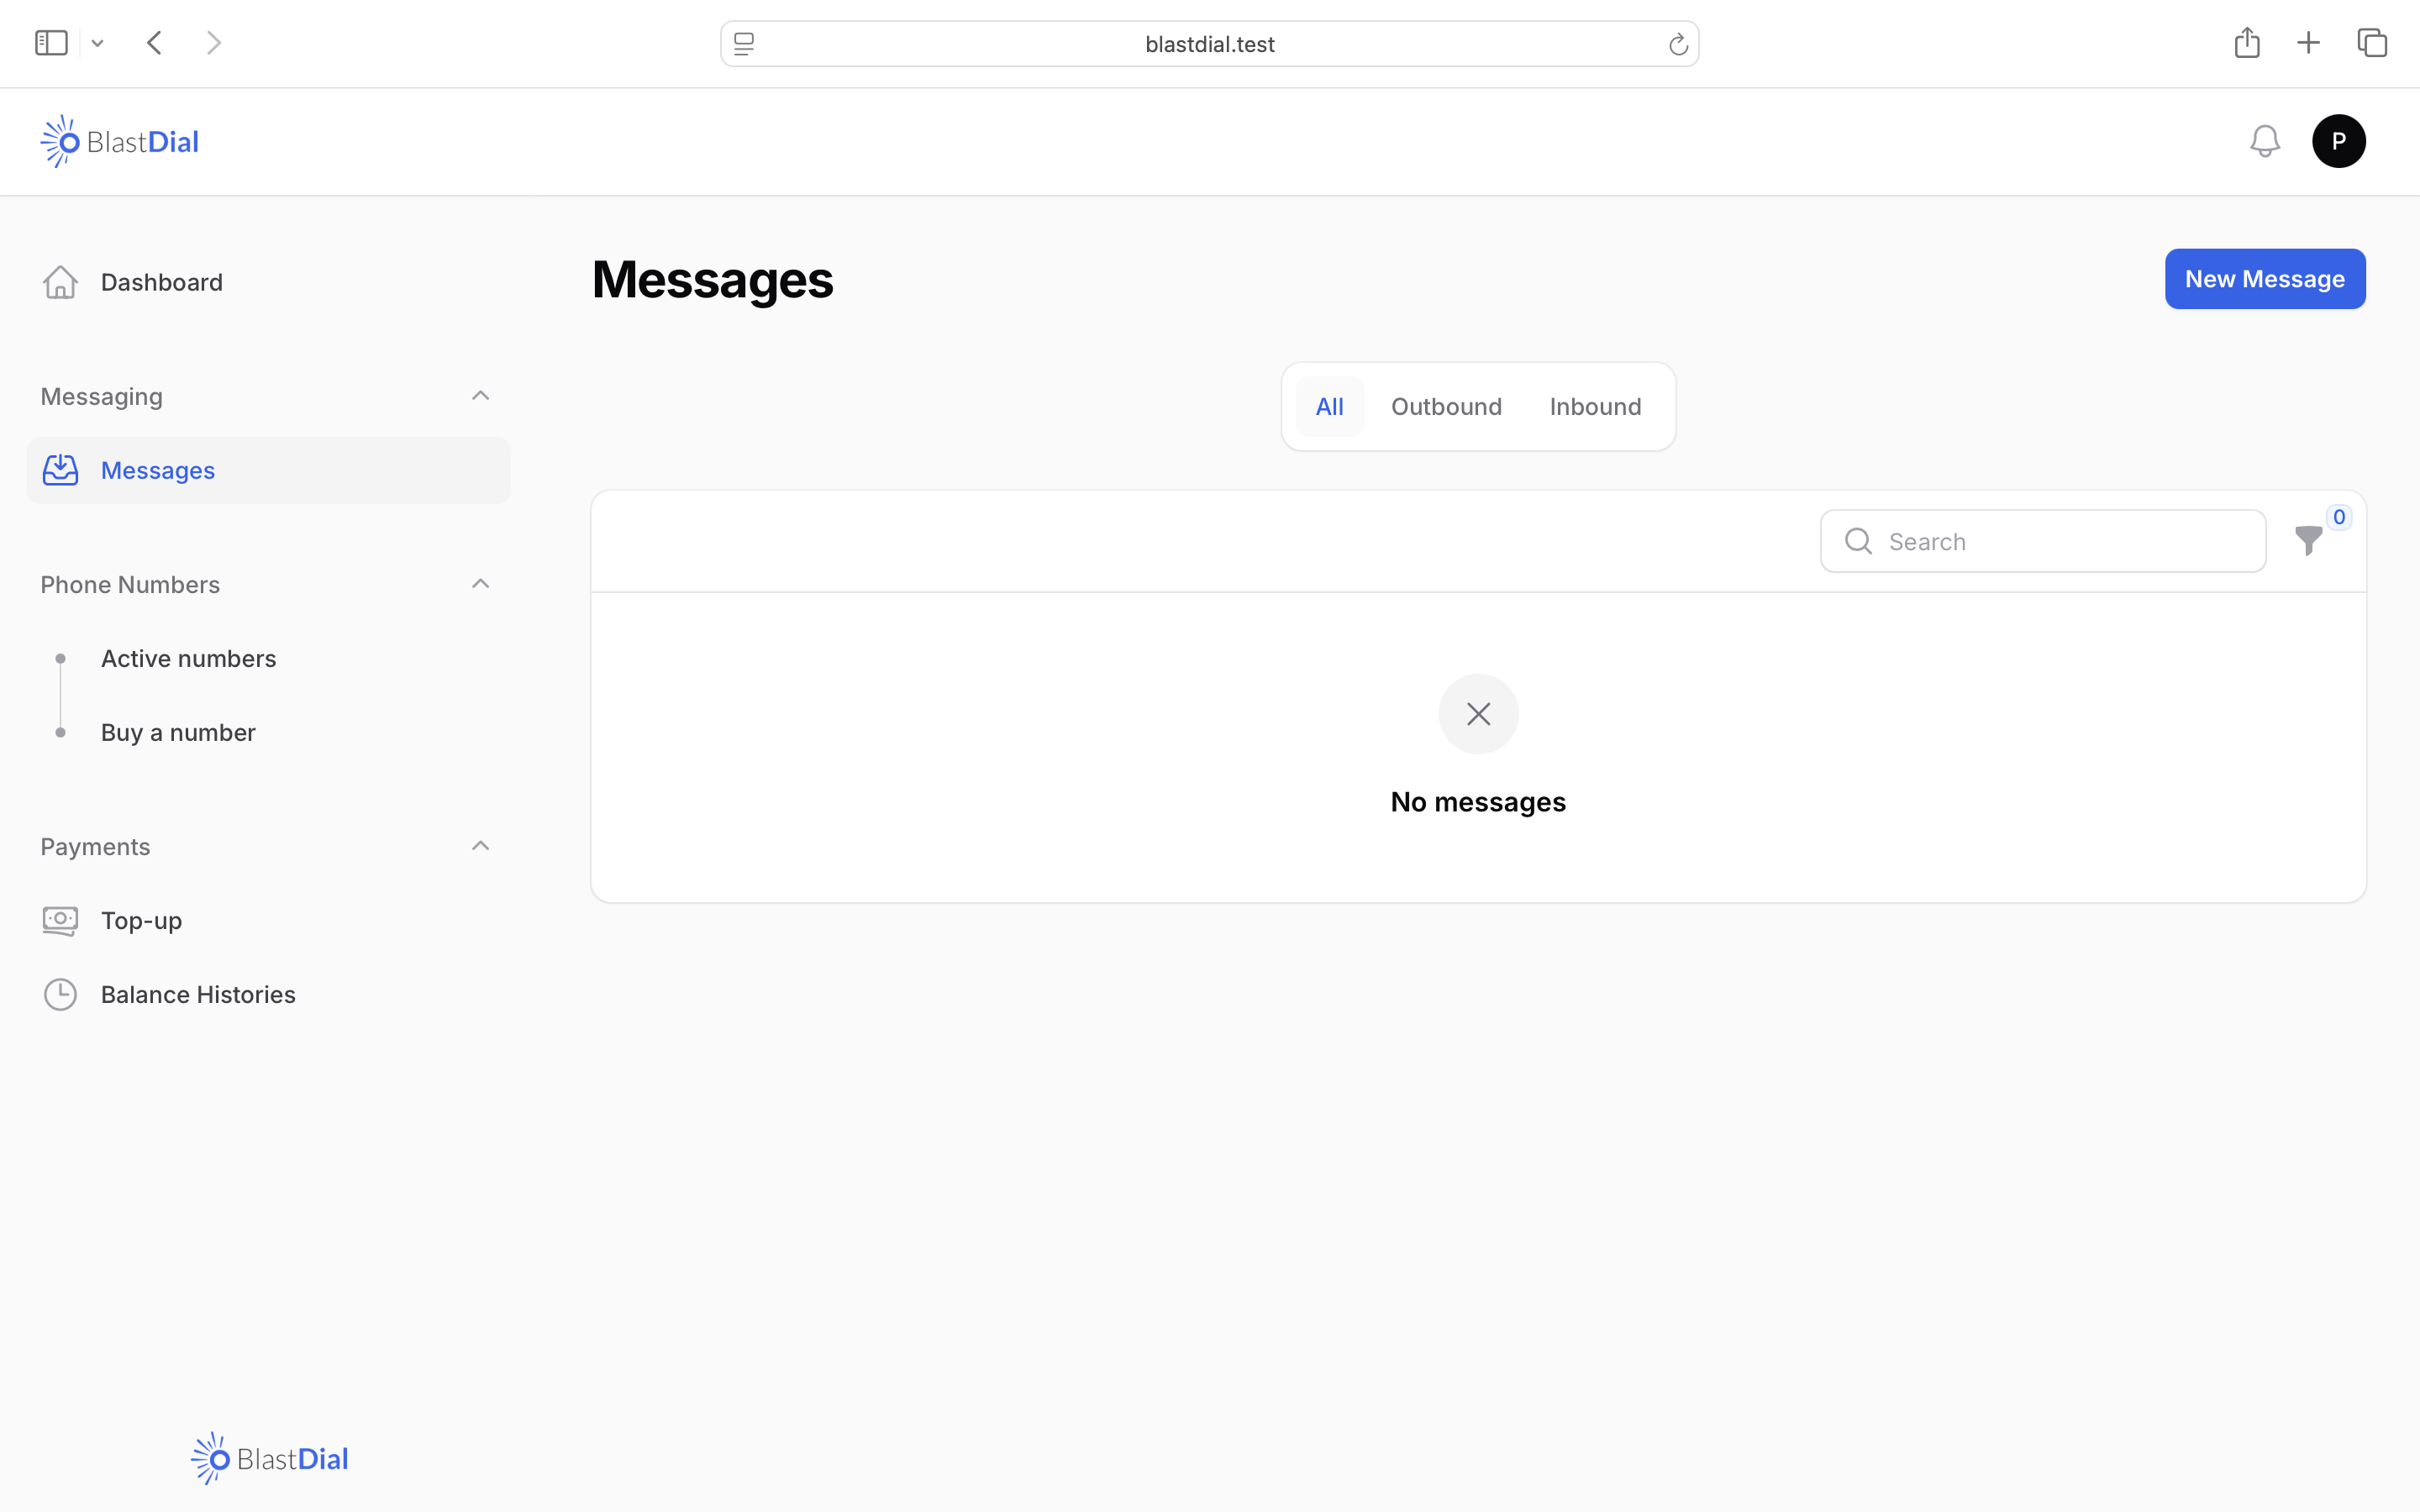The height and width of the screenshot is (1512, 2420).
Task: Open the message filter funnel
Action: (2308, 541)
